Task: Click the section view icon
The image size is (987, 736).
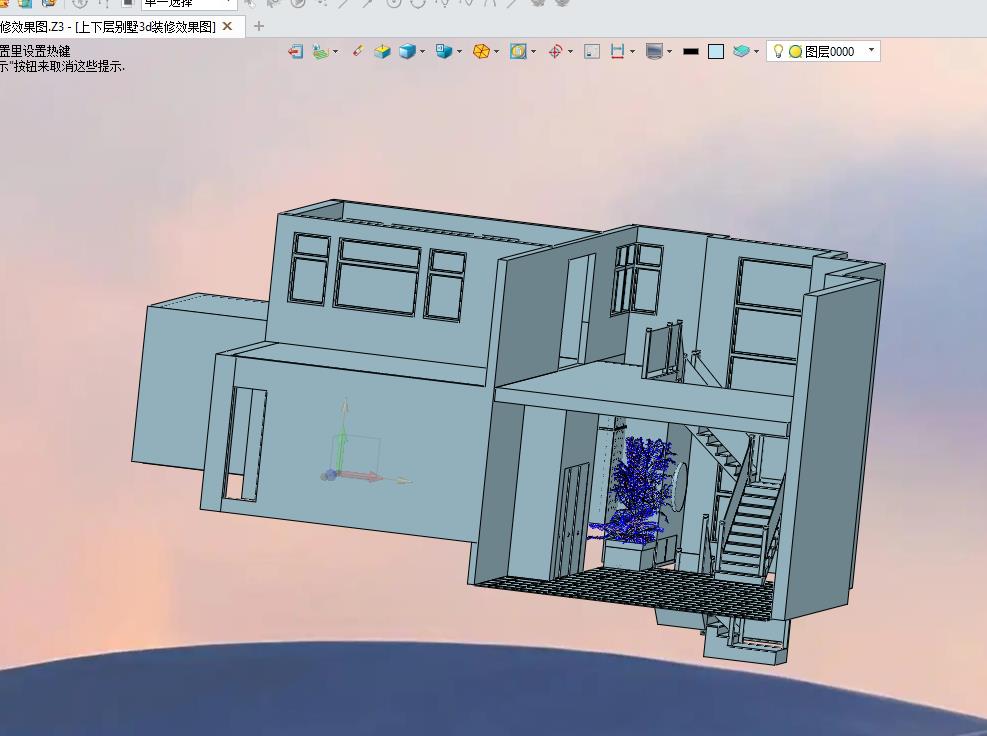Action: click(518, 52)
